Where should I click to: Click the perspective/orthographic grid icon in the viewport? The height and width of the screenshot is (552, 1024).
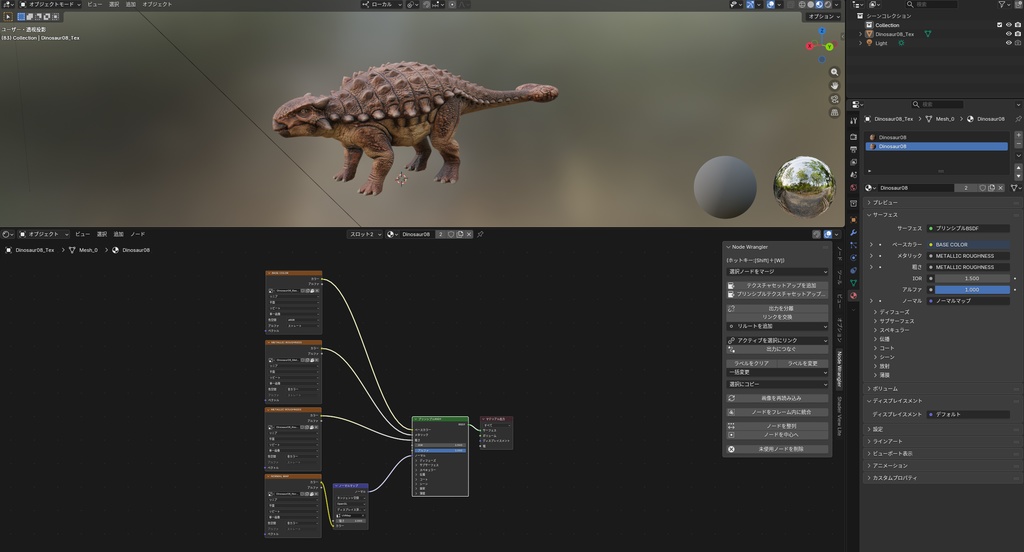coord(834,113)
